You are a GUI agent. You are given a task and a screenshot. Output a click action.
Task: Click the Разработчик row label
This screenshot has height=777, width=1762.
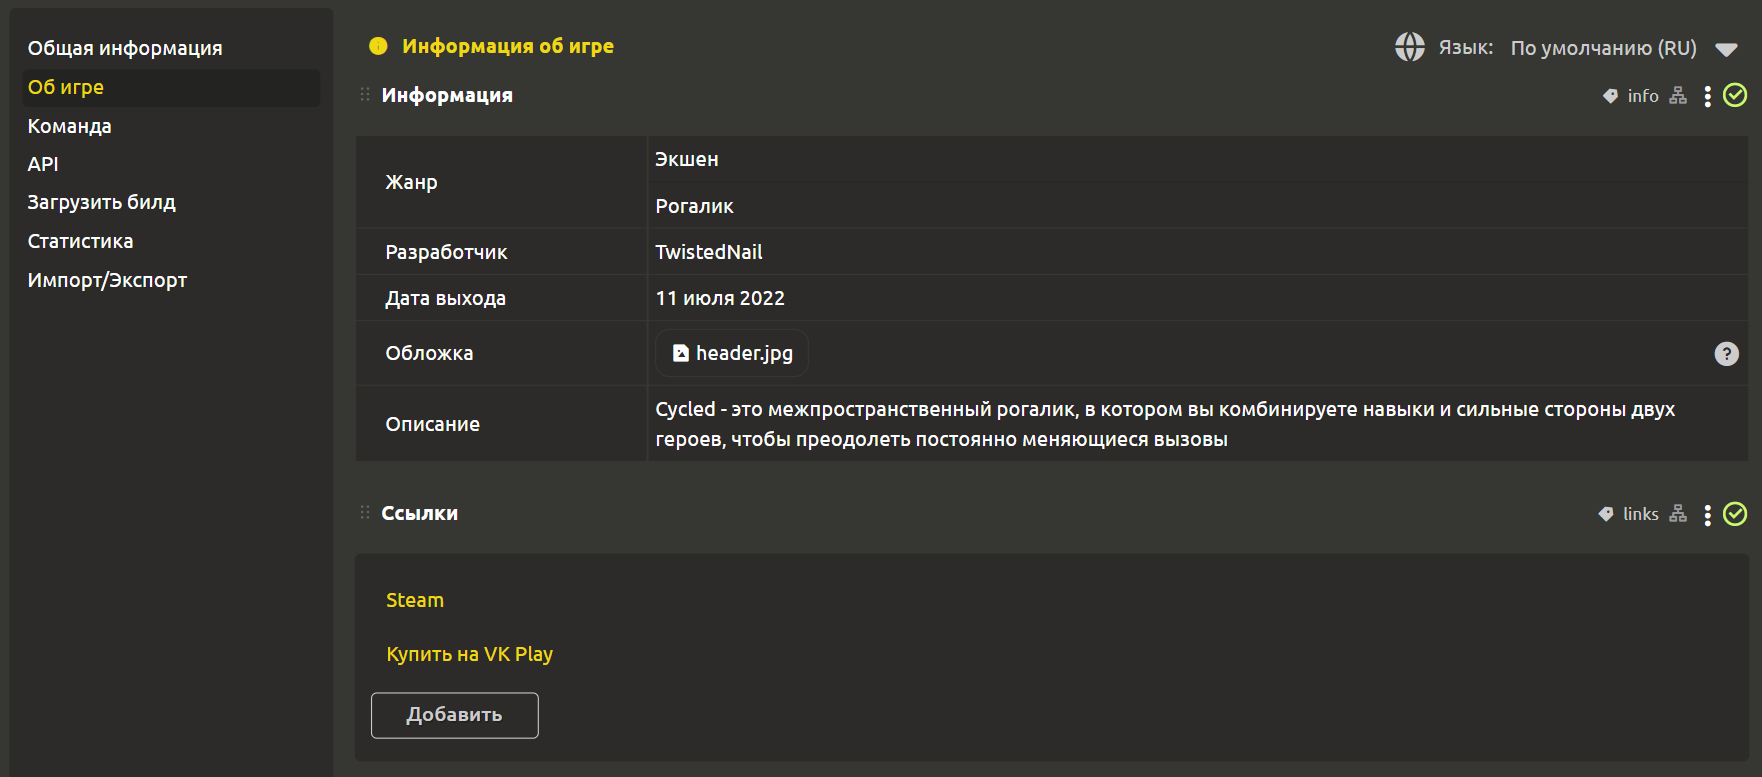coord(446,252)
